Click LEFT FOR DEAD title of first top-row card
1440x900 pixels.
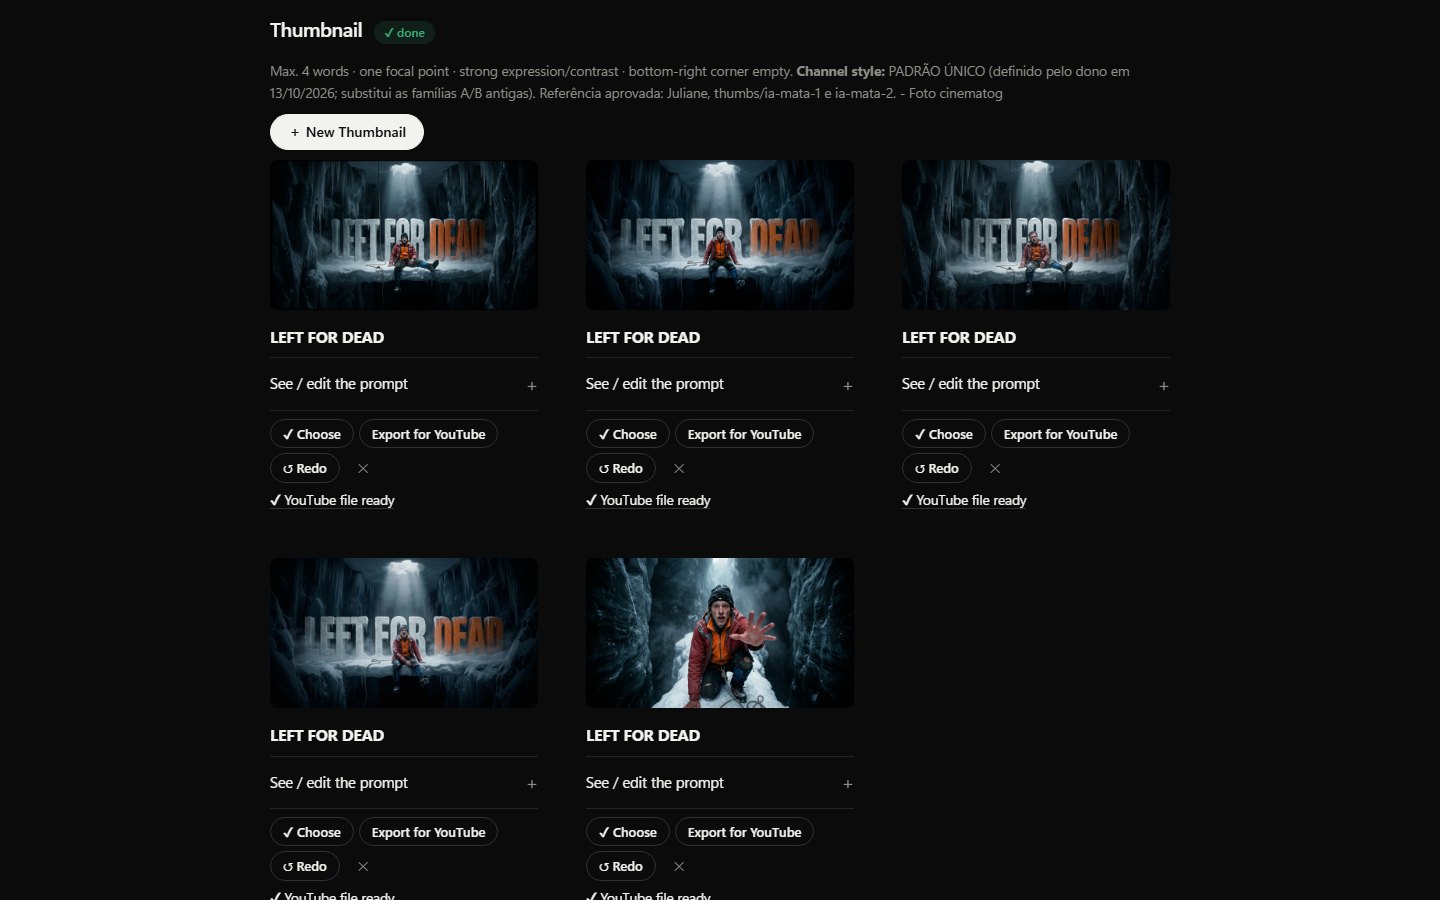coord(327,338)
